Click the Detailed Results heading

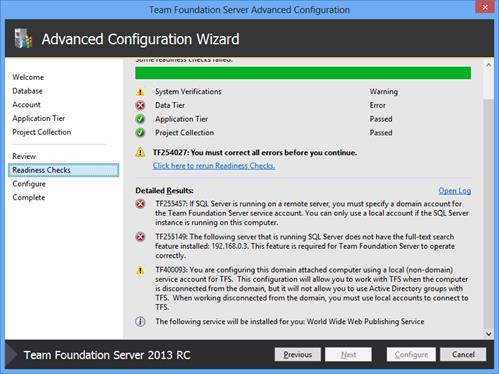164,191
